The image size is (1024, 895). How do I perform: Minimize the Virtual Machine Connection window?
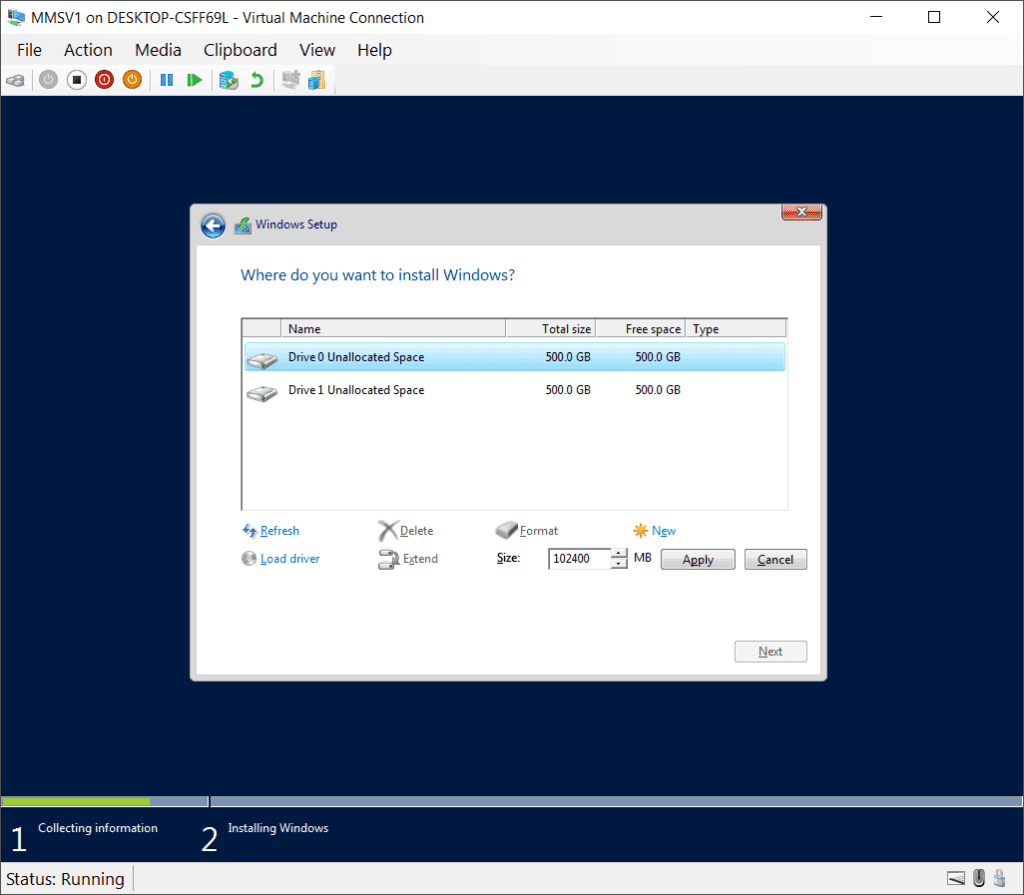click(x=876, y=18)
